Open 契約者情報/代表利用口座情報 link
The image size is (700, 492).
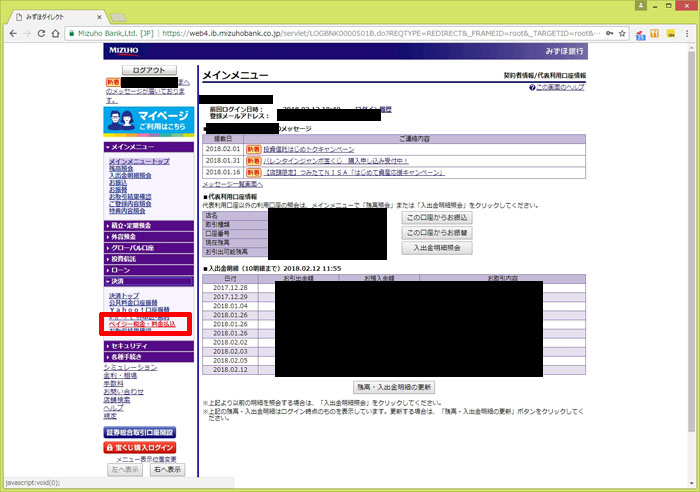tap(545, 75)
